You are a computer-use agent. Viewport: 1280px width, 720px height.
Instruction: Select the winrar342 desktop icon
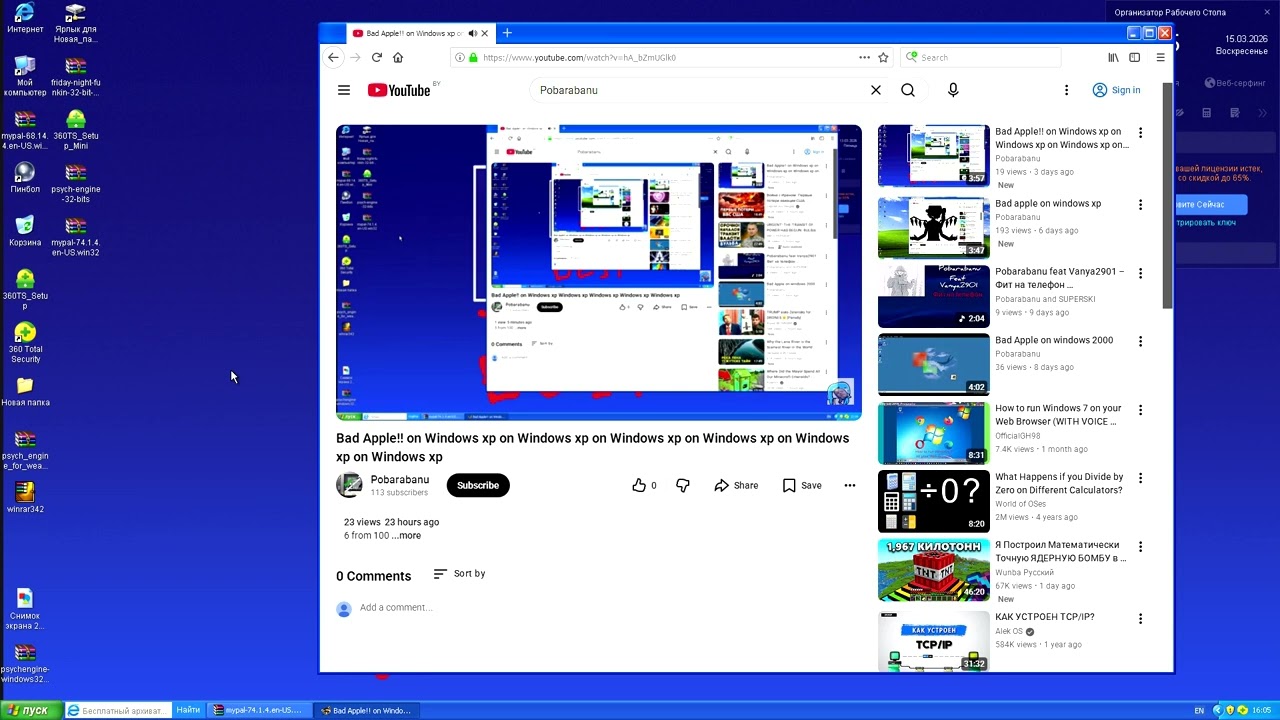point(25,497)
